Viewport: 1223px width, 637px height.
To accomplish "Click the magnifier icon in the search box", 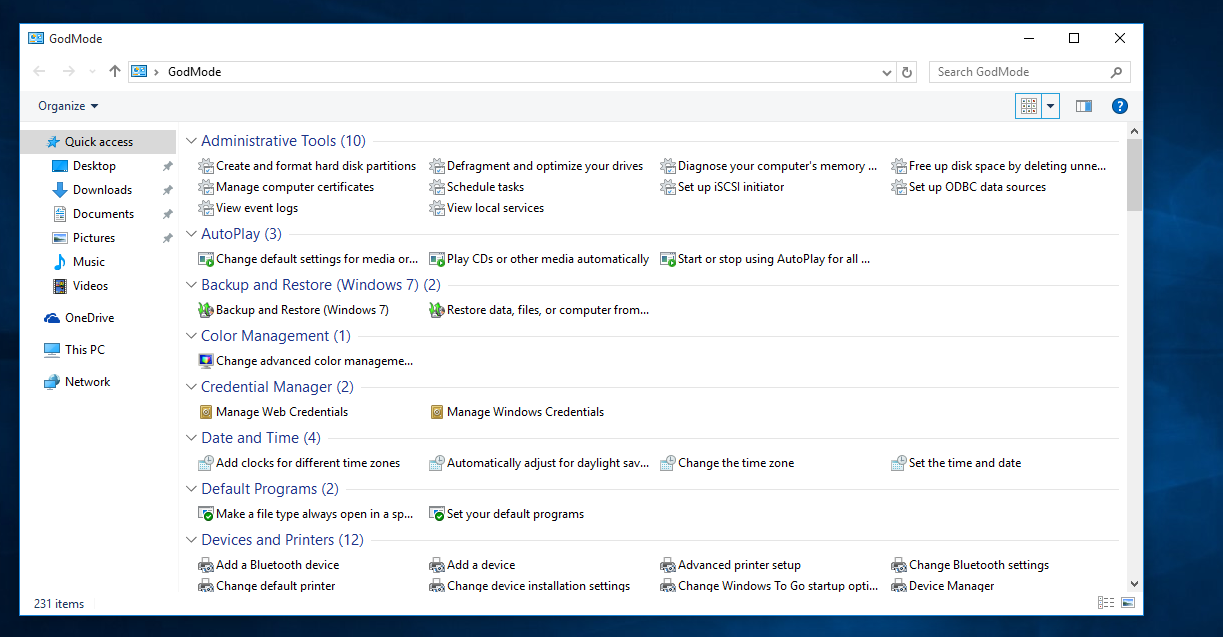I will tap(1116, 72).
